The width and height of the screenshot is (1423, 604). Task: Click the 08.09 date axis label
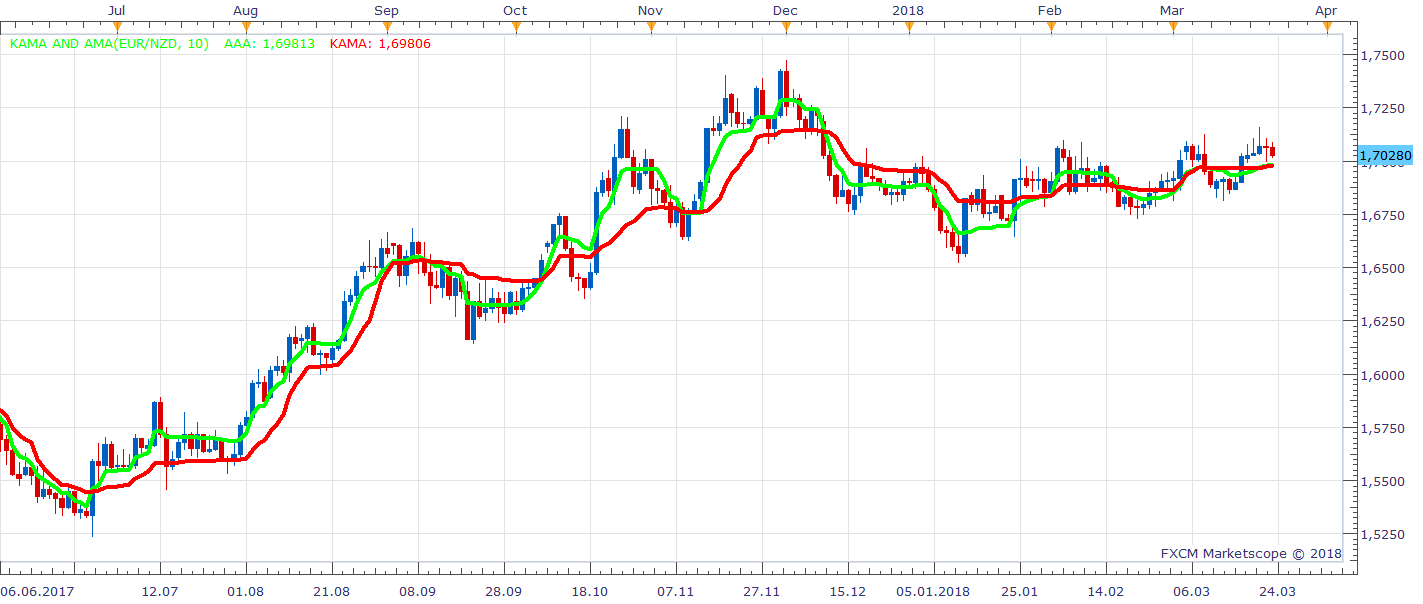point(418,591)
